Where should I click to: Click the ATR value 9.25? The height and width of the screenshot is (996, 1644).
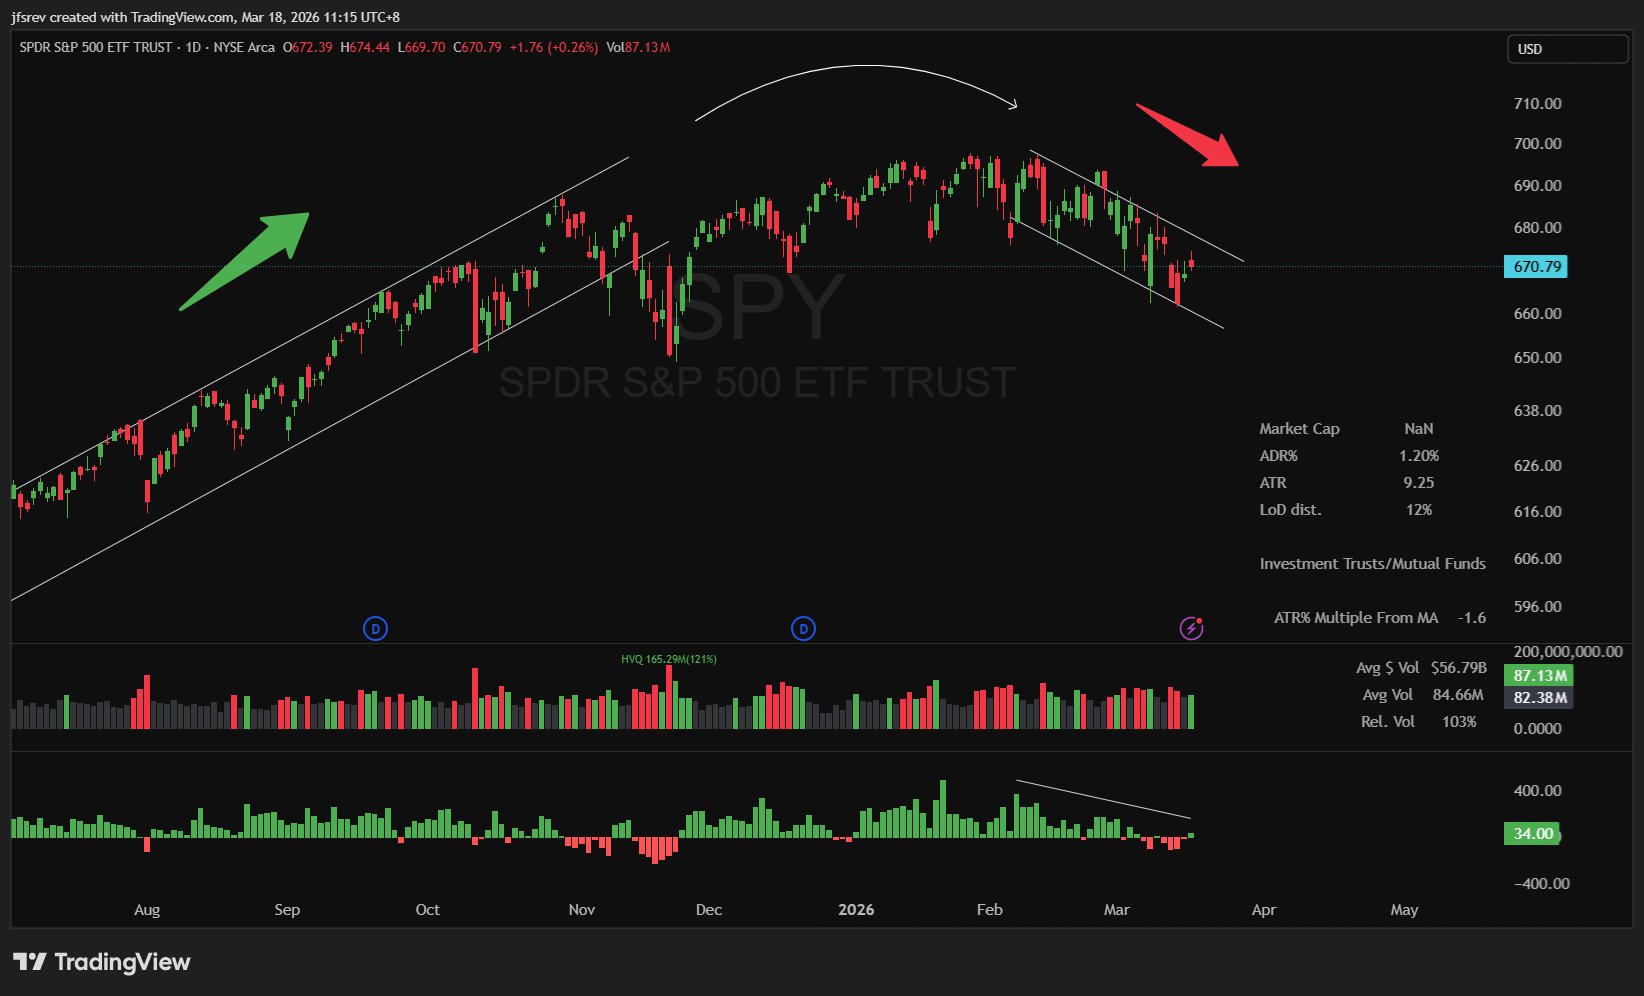click(1419, 483)
